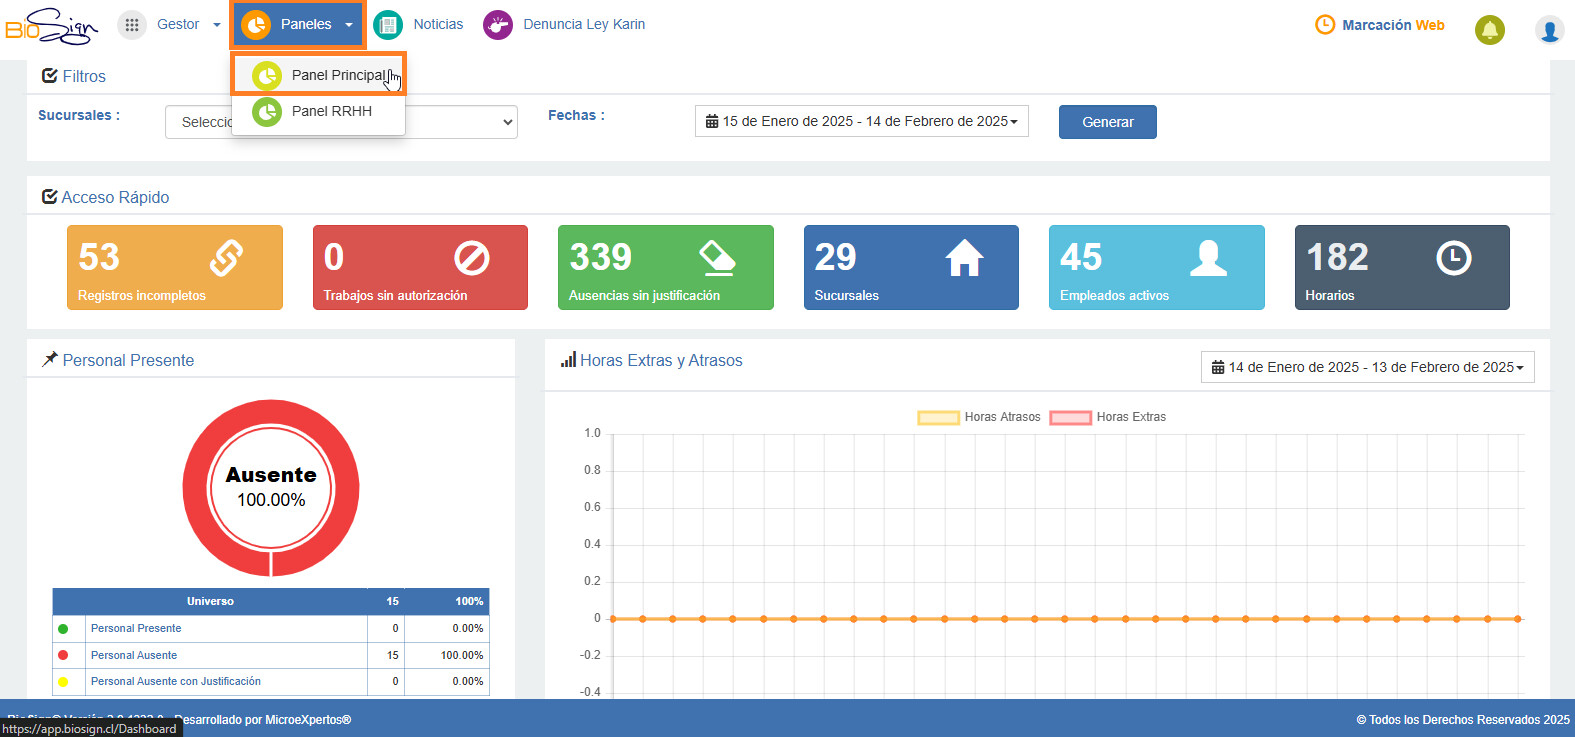Toggle the Horas Atrasos legend item
Image resolution: width=1575 pixels, height=737 pixels.
point(980,417)
